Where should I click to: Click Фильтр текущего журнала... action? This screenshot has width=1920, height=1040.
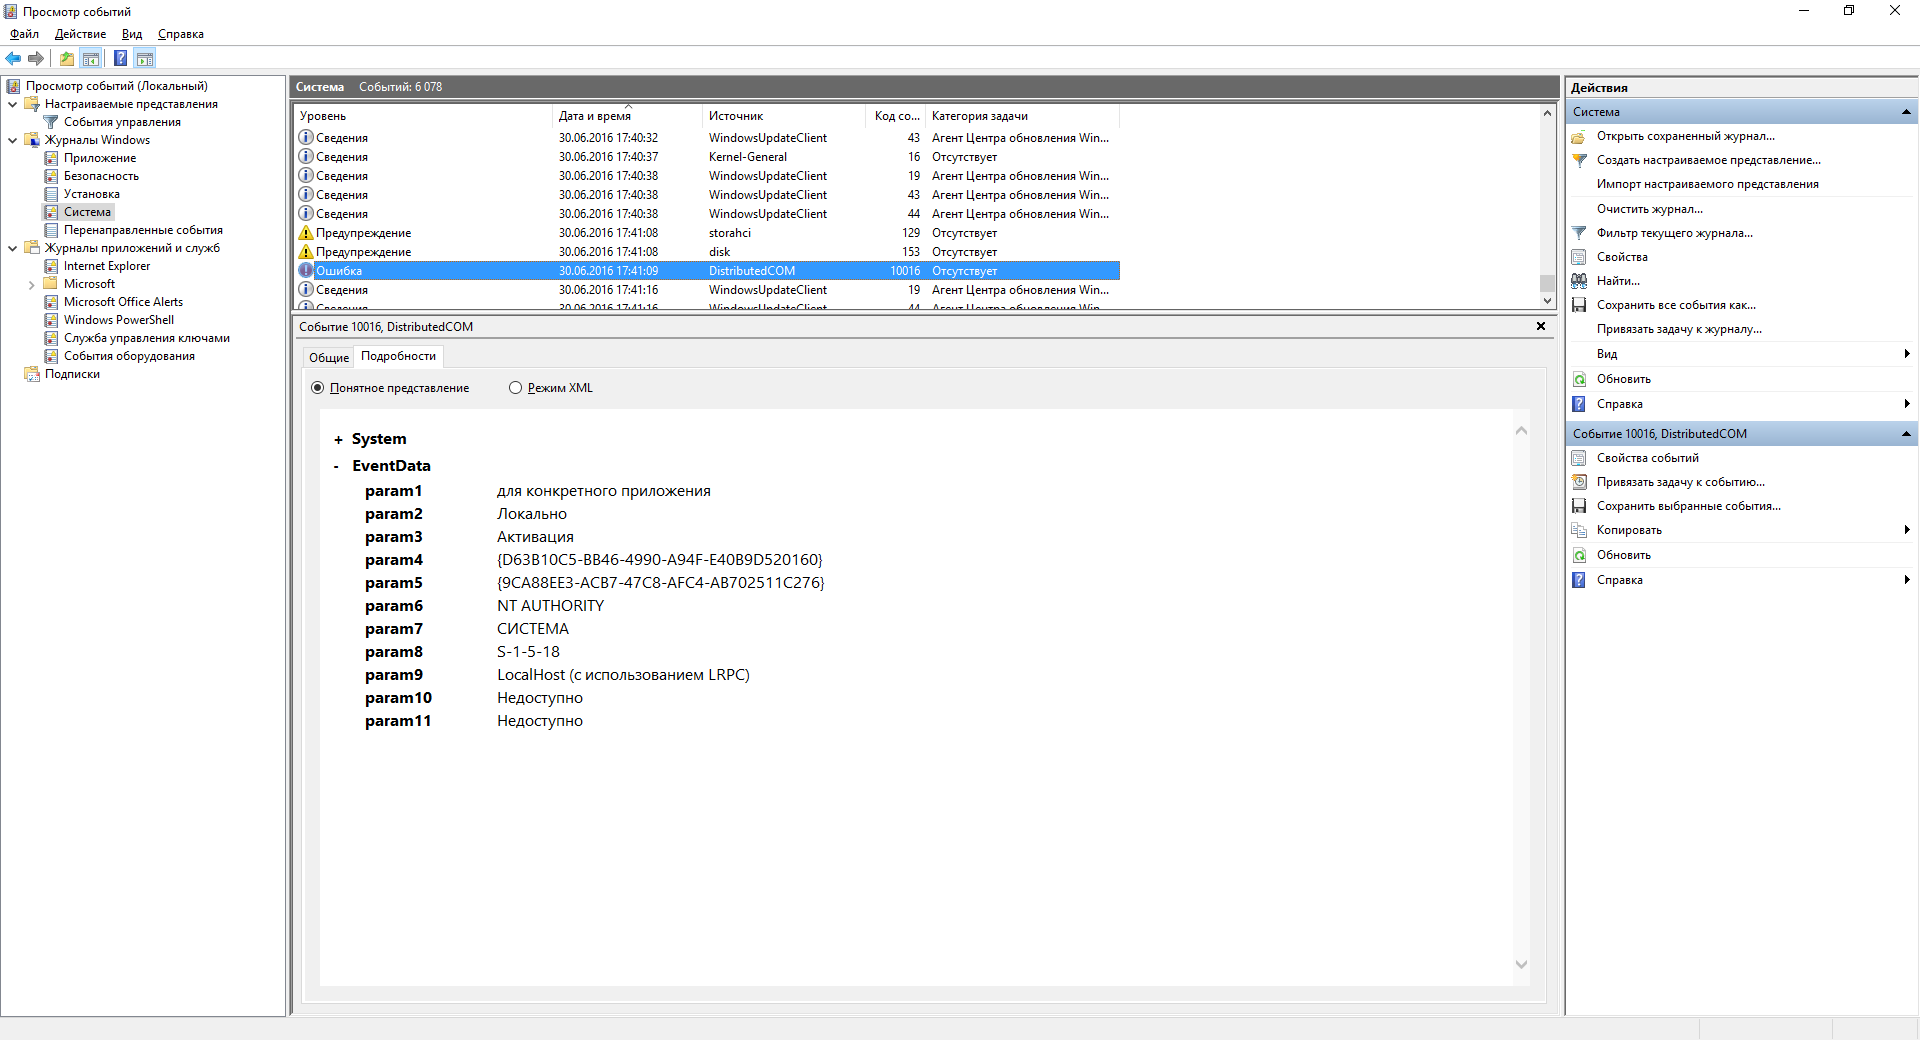coord(1674,233)
